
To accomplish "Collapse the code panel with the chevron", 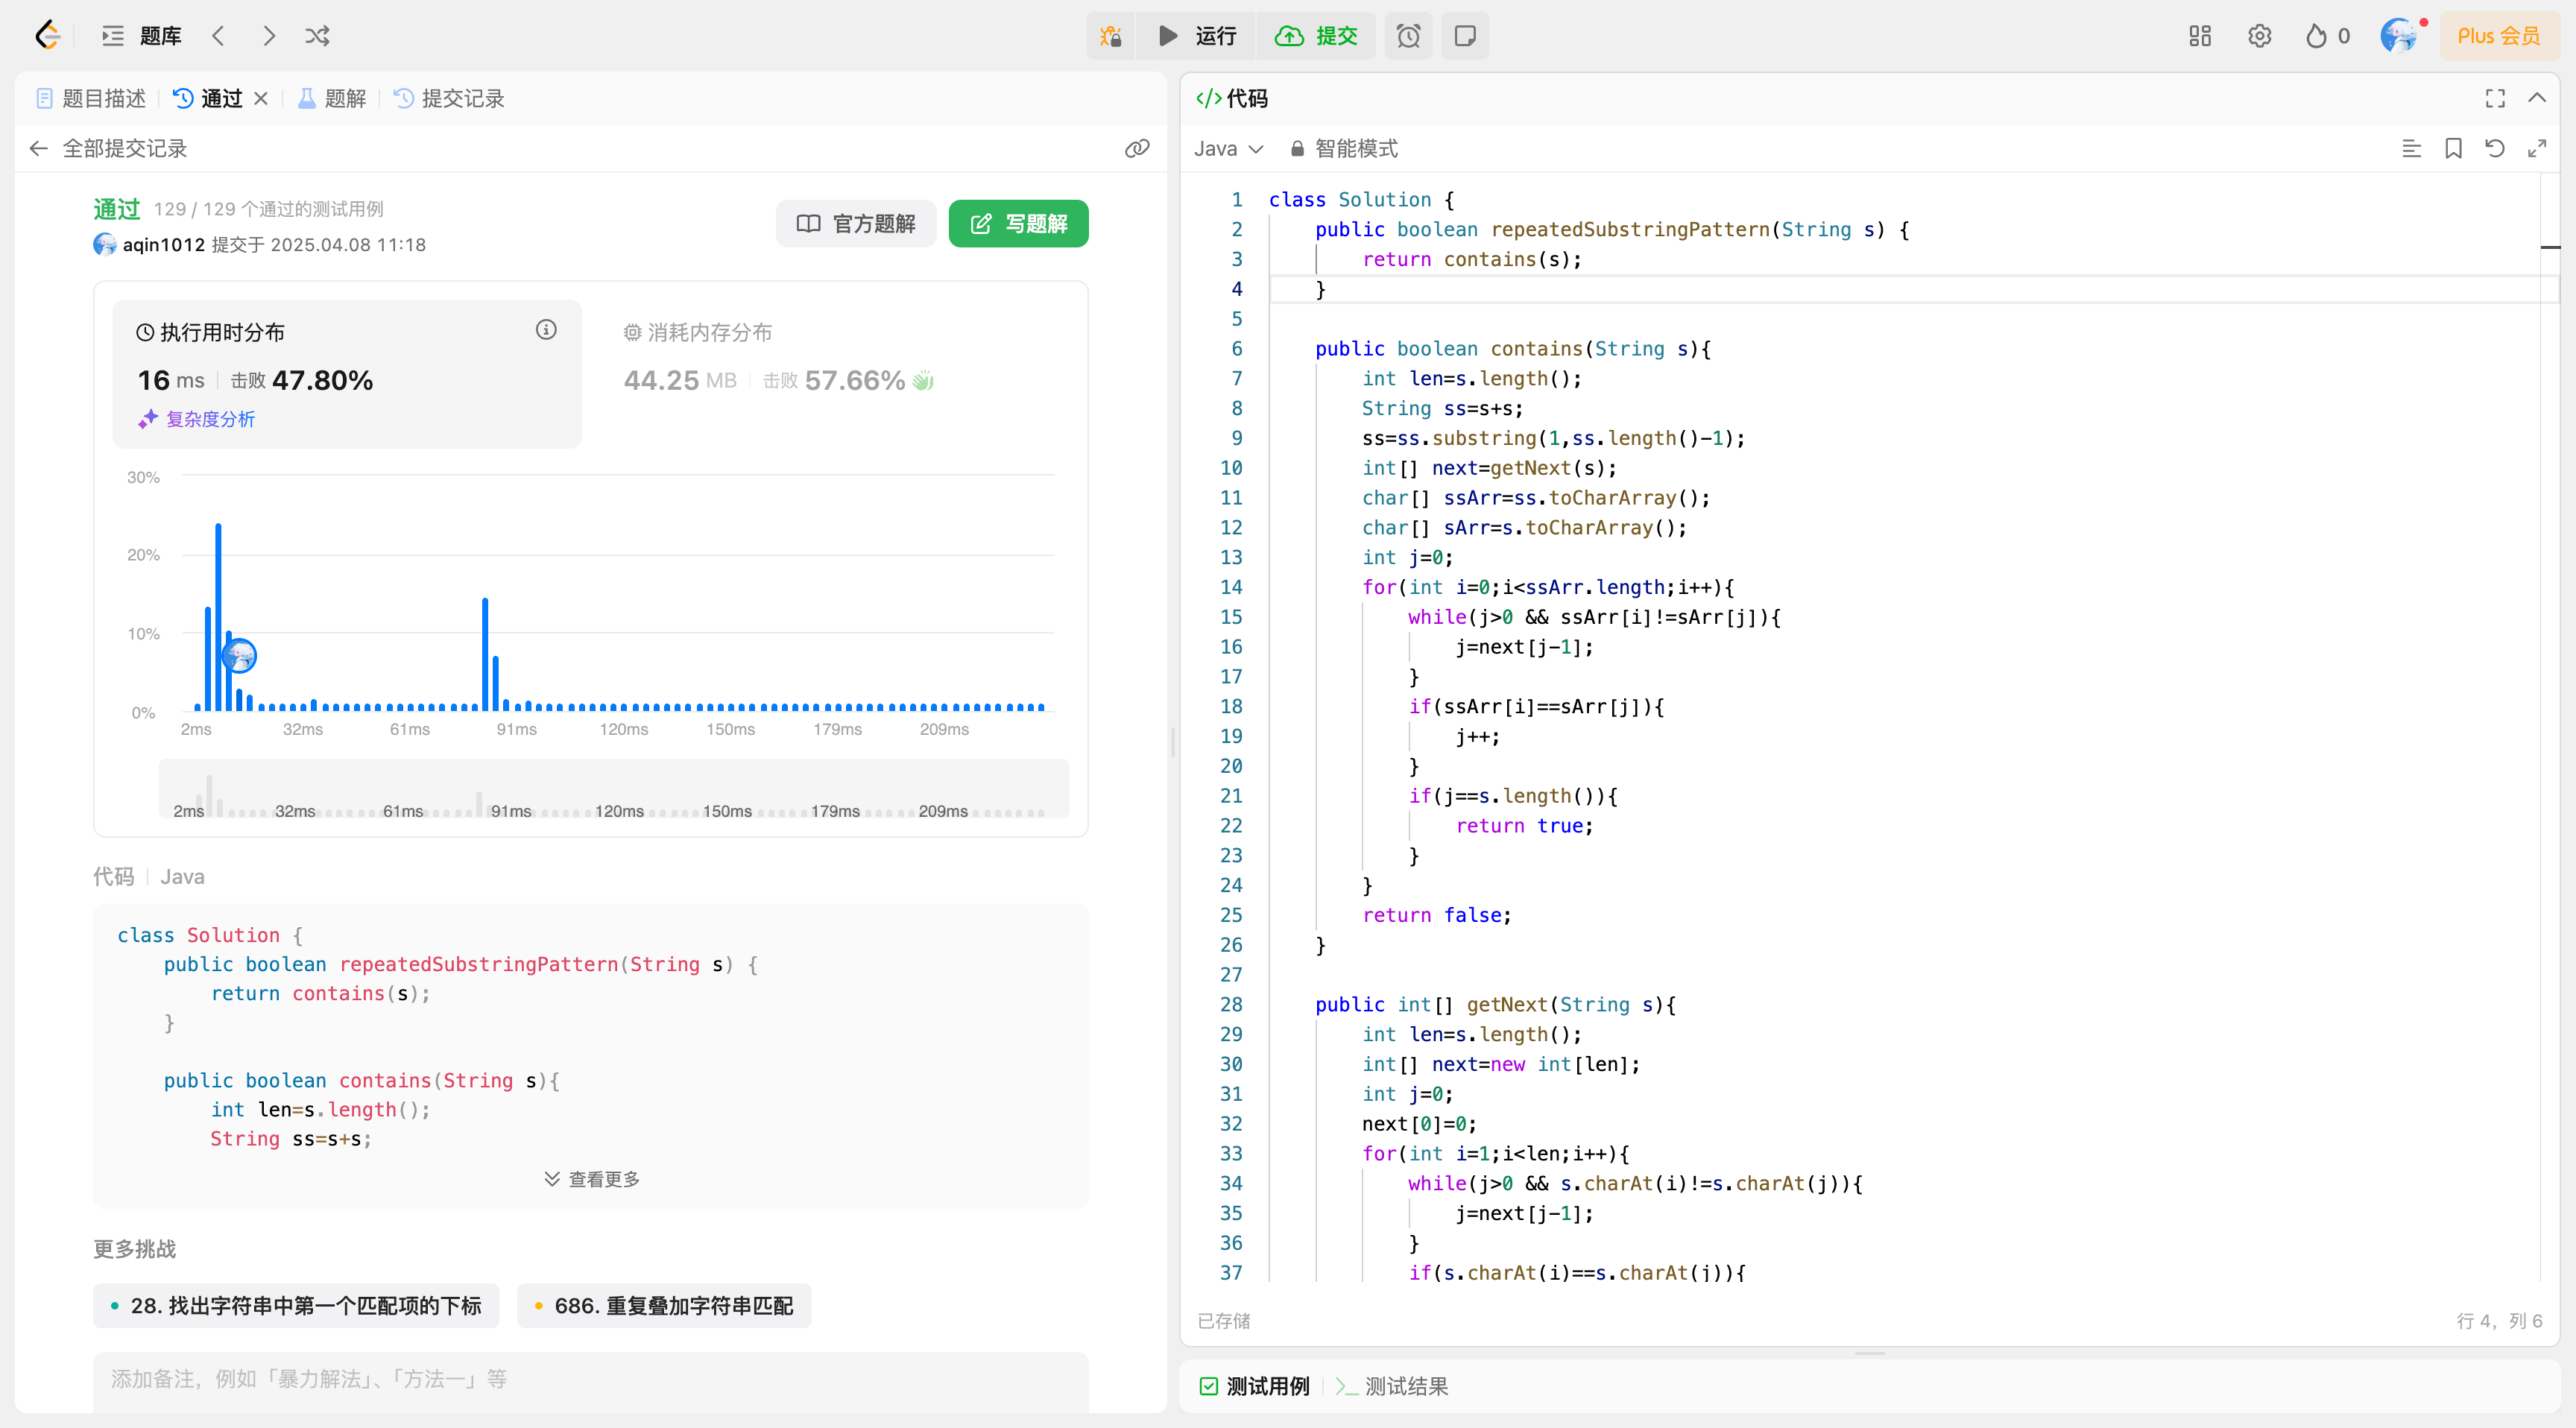I will [x=2538, y=98].
